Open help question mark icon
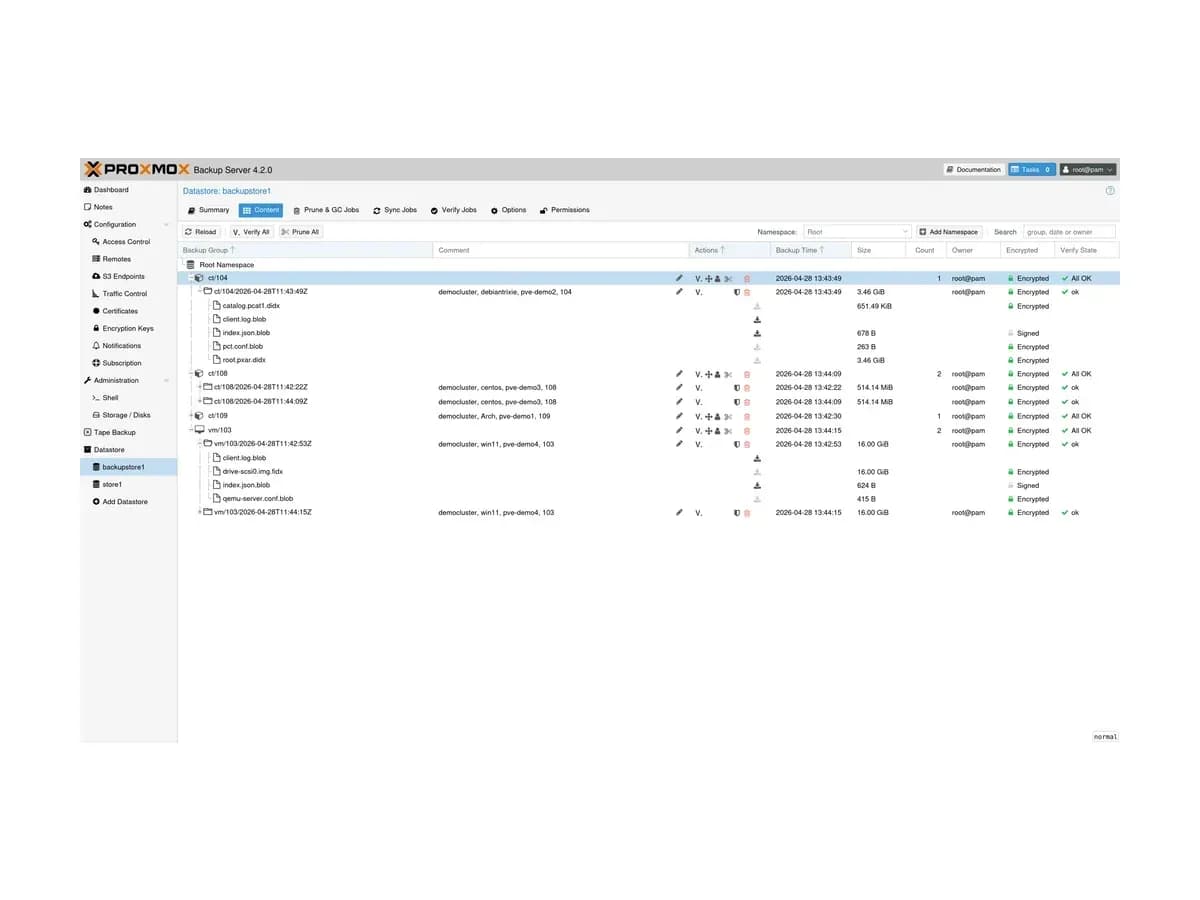1200x900 pixels. click(x=1110, y=190)
